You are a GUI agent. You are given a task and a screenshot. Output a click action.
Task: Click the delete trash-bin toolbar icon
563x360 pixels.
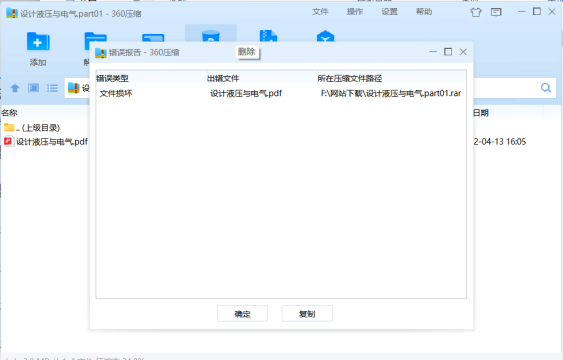[211, 36]
